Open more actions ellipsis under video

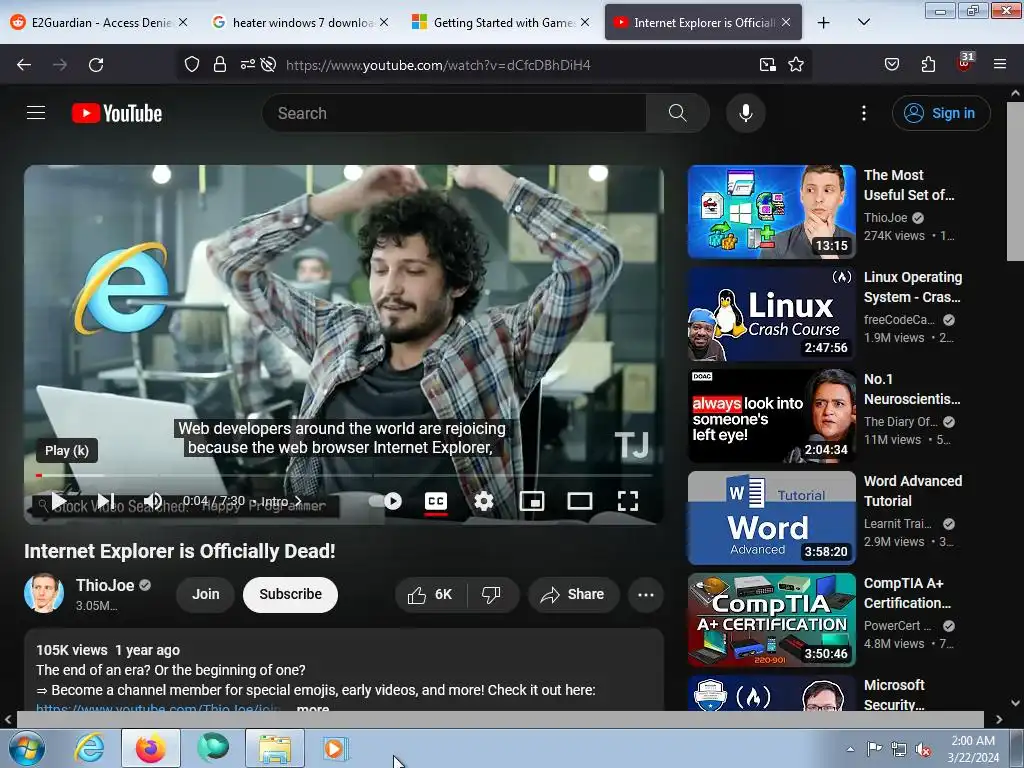pos(646,595)
